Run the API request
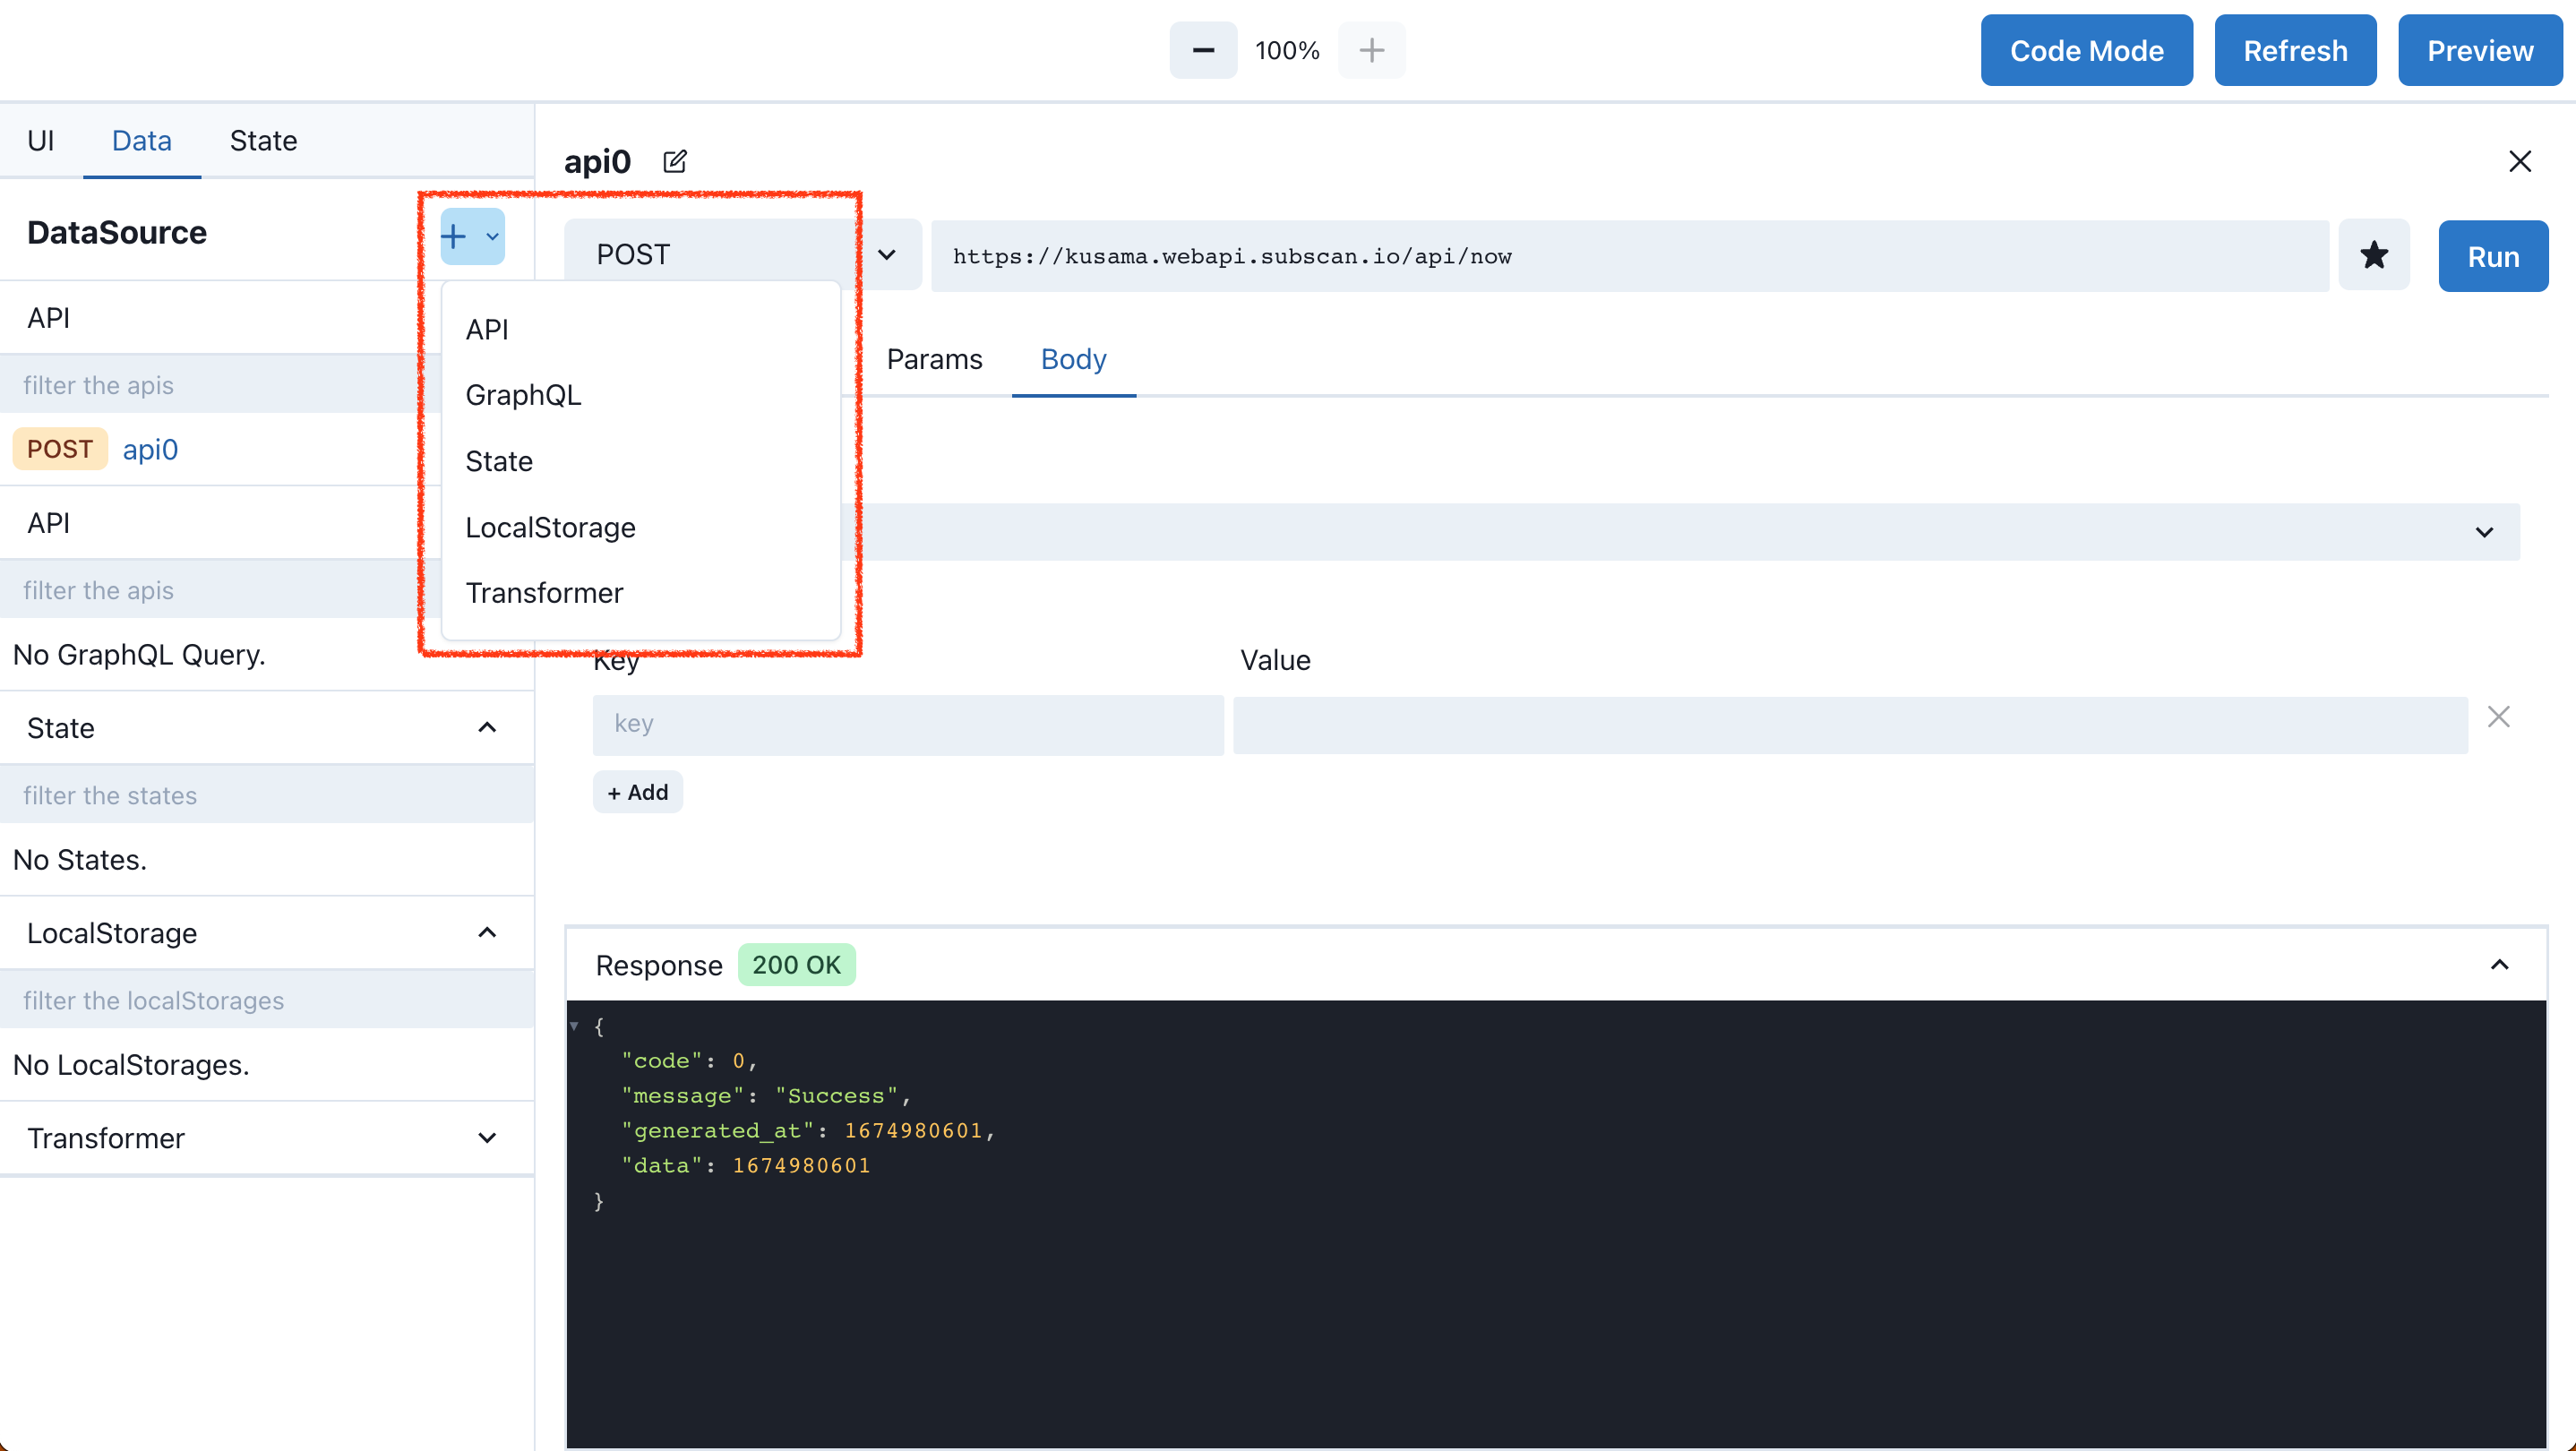This screenshot has height=1451, width=2576. [x=2493, y=256]
